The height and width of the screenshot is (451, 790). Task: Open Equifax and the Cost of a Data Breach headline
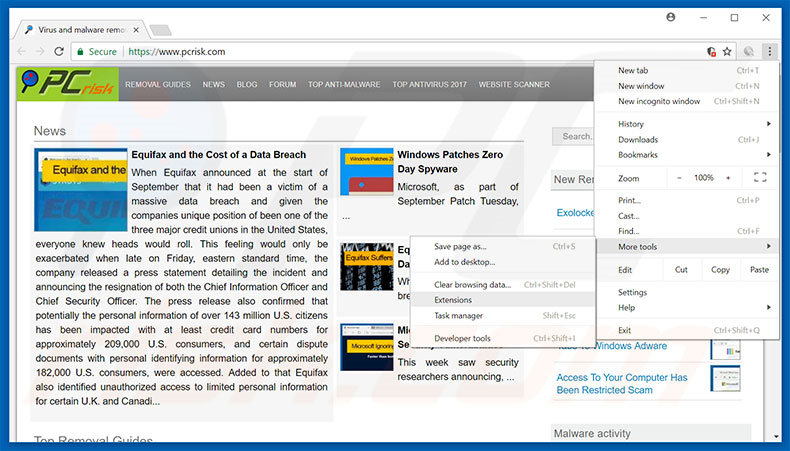(x=219, y=155)
